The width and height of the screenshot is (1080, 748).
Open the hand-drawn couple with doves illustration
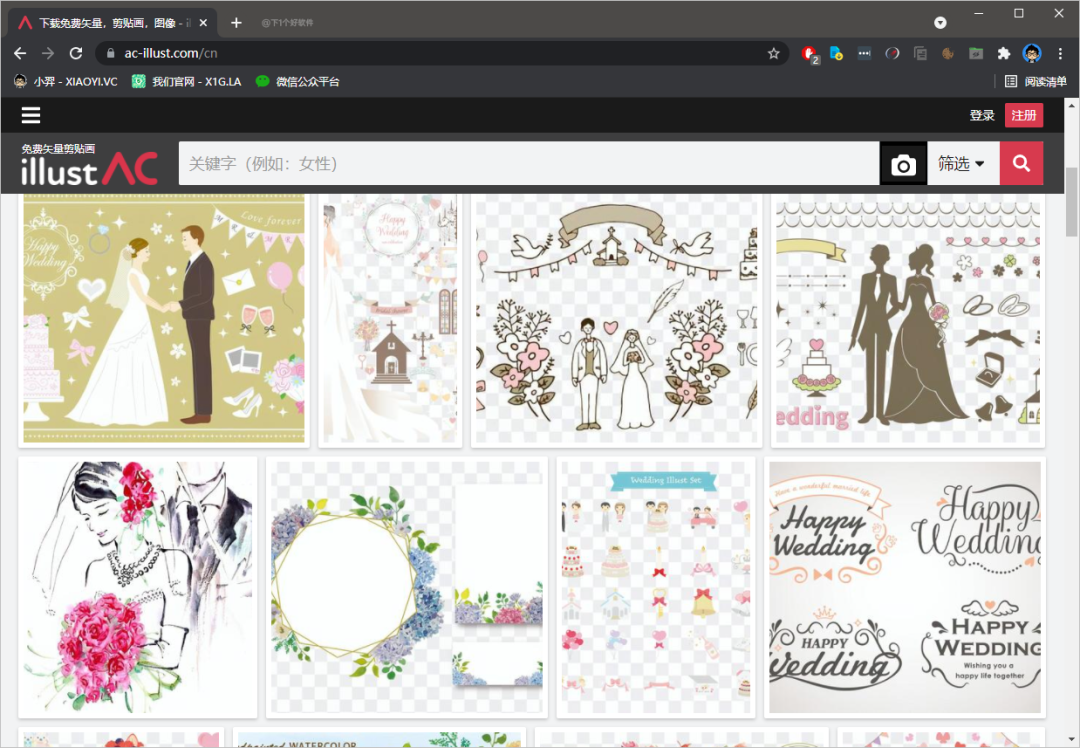click(616, 319)
